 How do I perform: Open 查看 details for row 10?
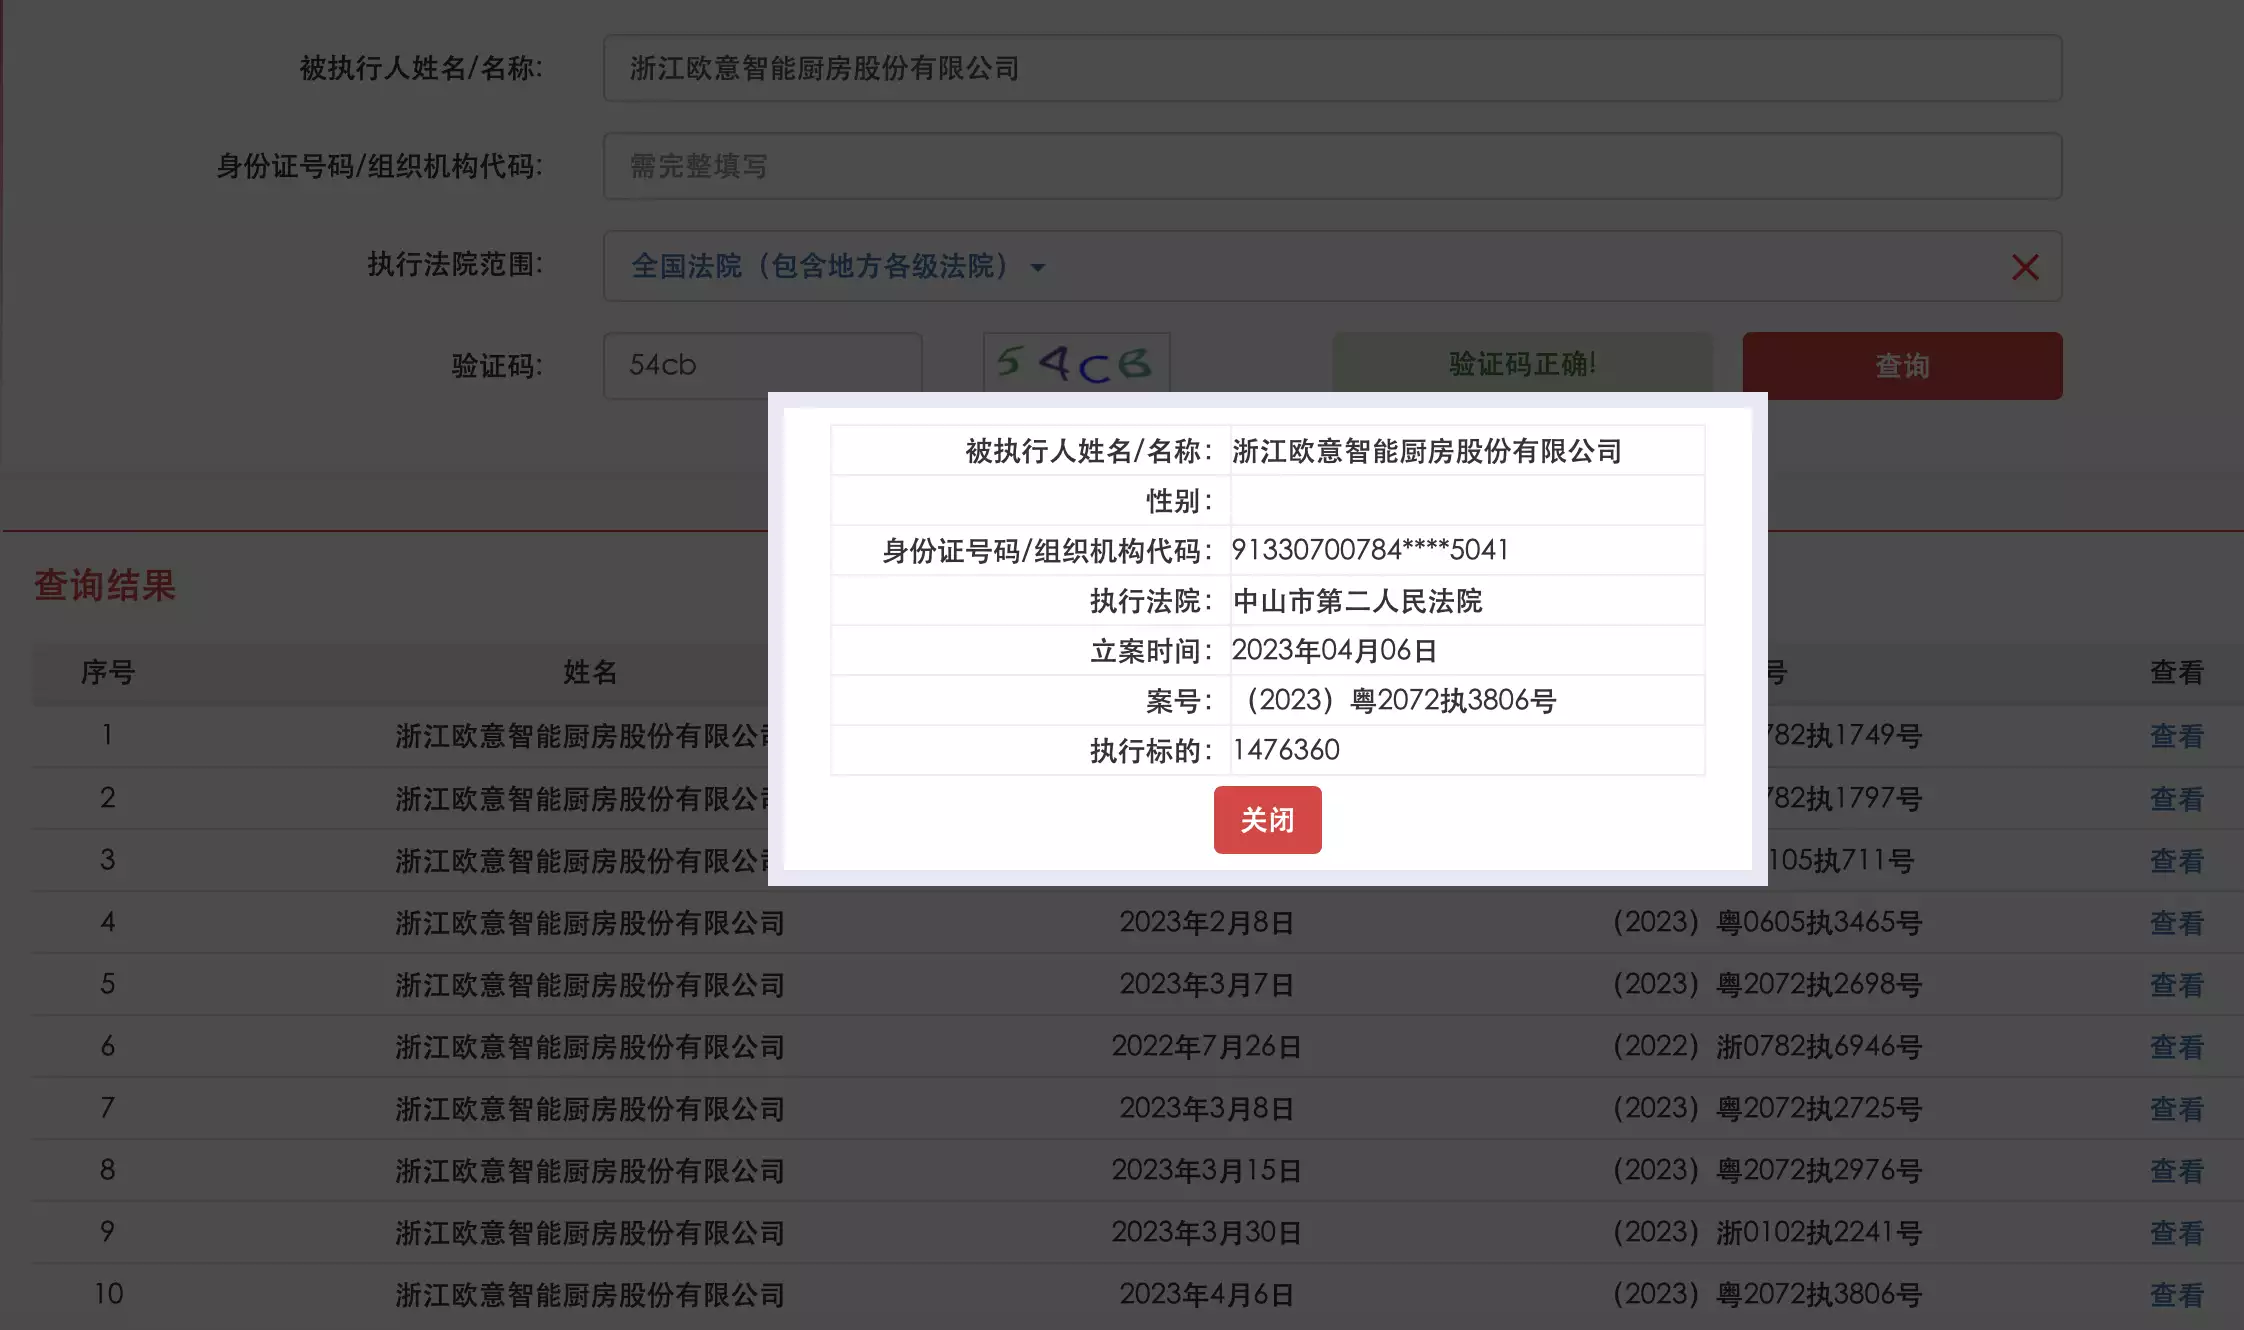pos(2176,1294)
